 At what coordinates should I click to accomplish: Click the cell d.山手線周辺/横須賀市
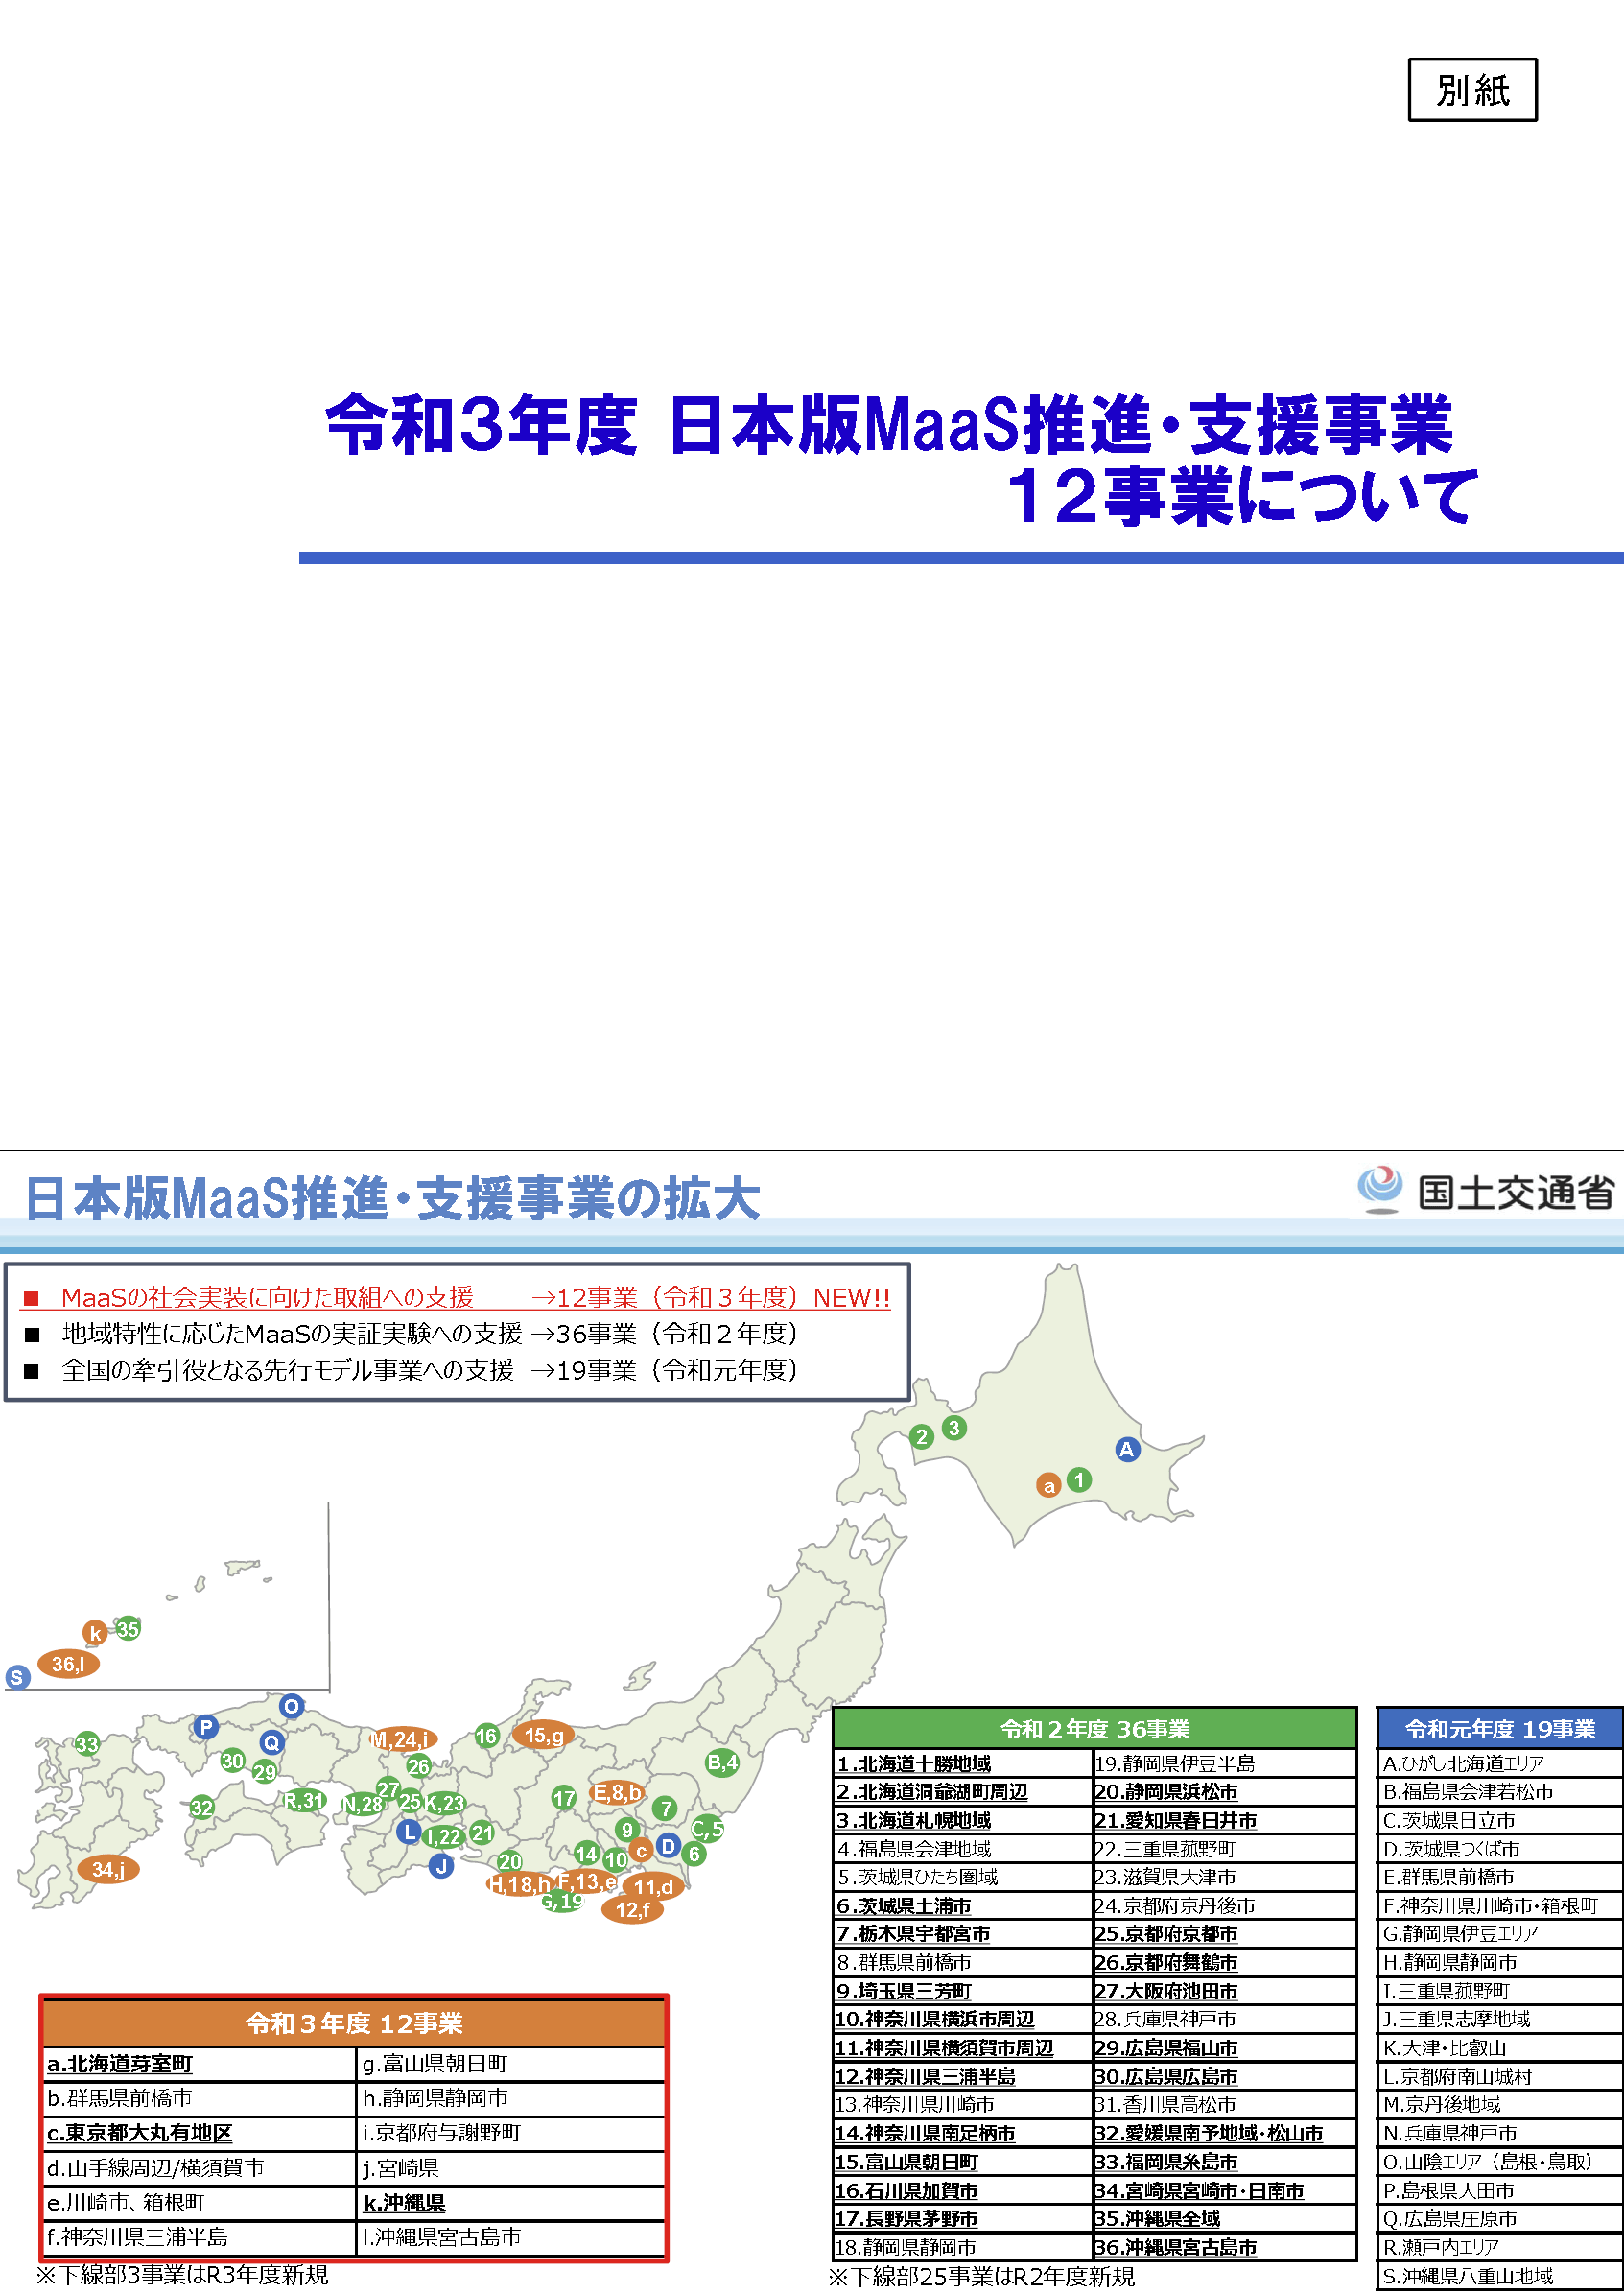point(200,2169)
